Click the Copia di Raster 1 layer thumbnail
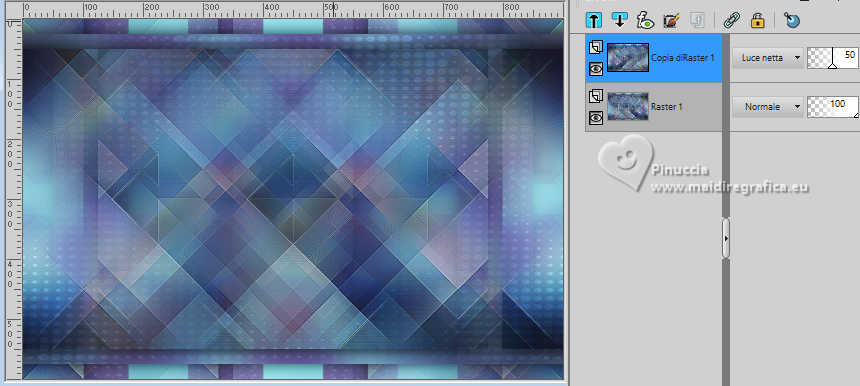Viewport: 860px width, 386px height. [628, 58]
